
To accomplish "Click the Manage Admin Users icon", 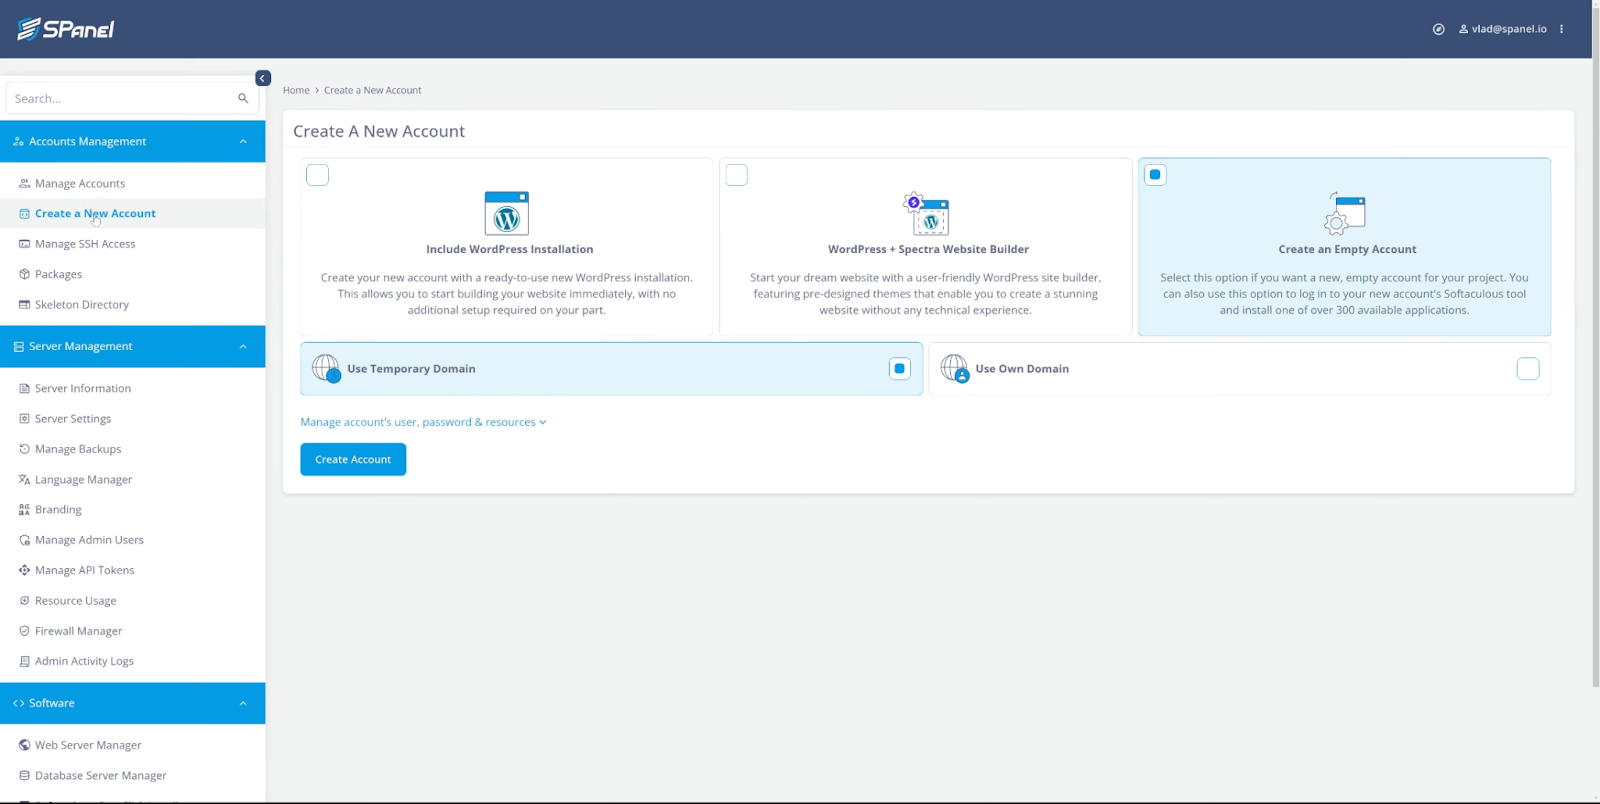I will [24, 540].
